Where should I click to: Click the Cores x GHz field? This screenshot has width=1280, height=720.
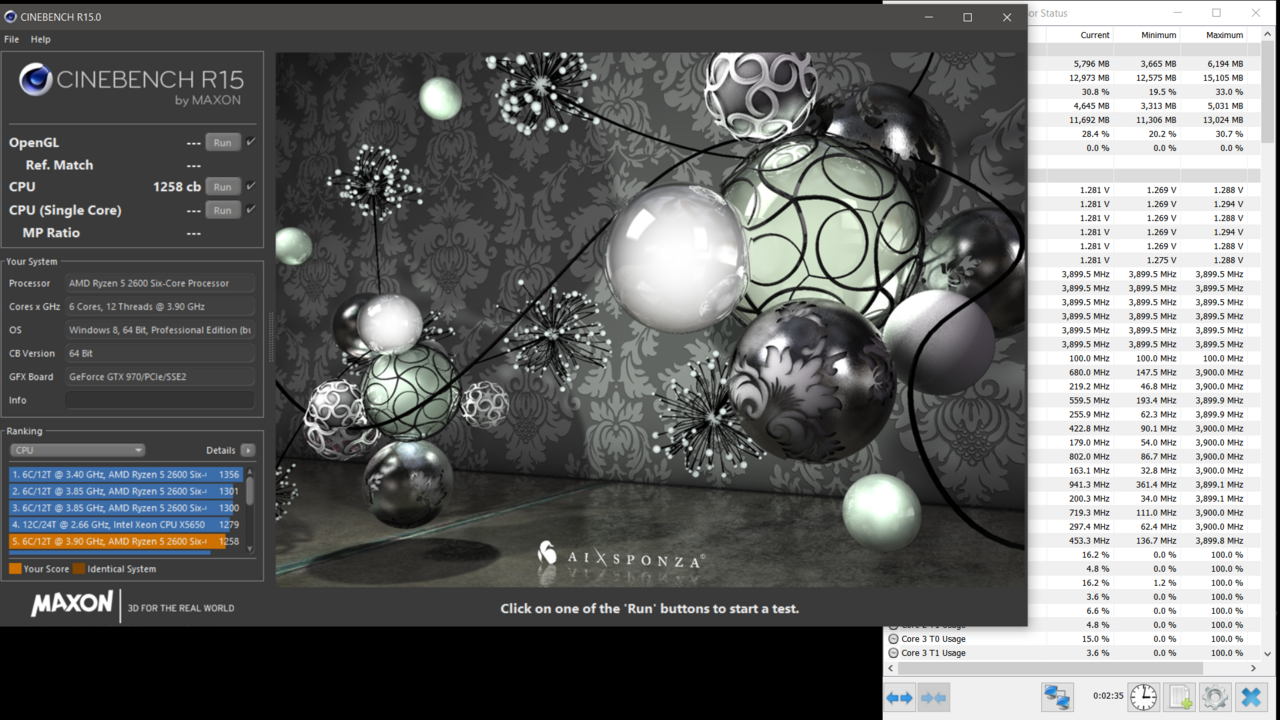(x=160, y=307)
